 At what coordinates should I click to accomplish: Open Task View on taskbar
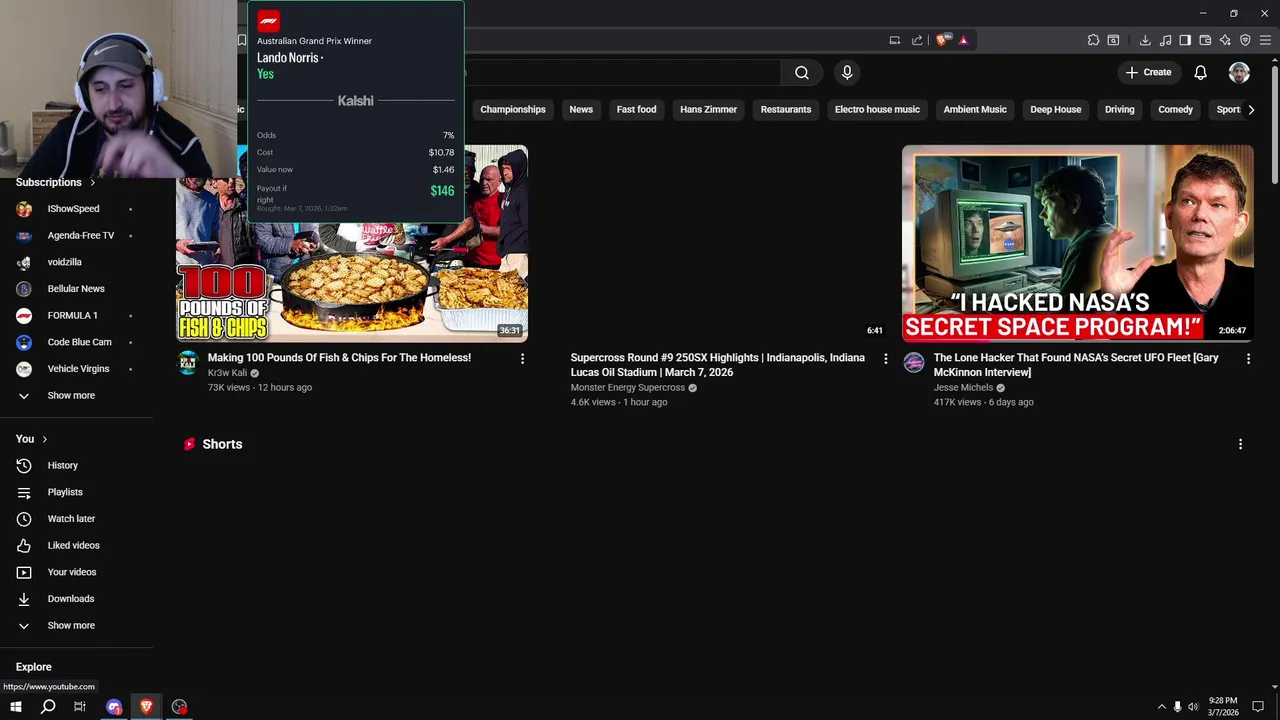coord(80,707)
